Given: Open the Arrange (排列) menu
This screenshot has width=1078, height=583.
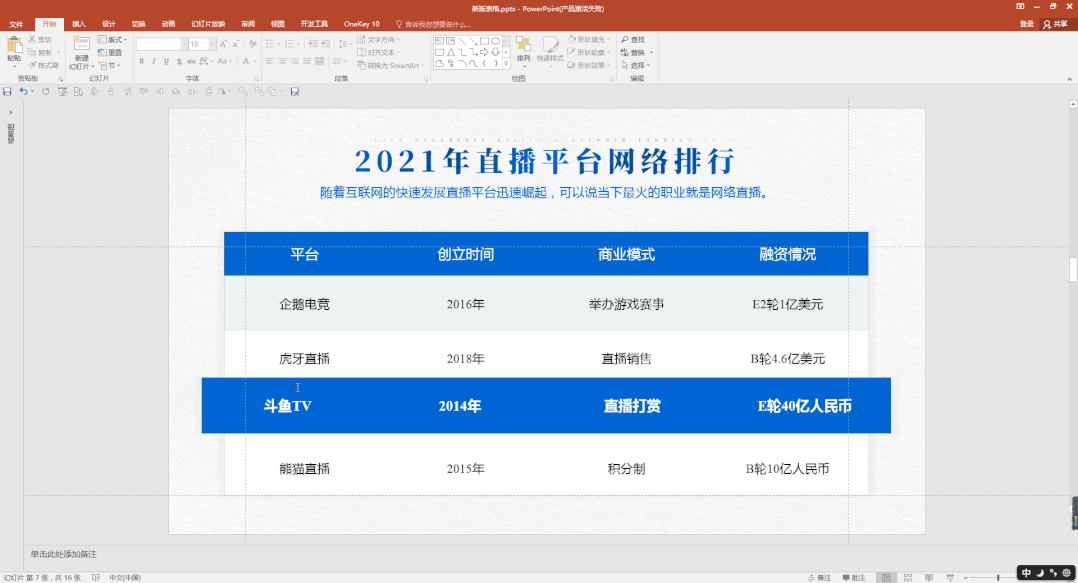Looking at the screenshot, I should (523, 50).
